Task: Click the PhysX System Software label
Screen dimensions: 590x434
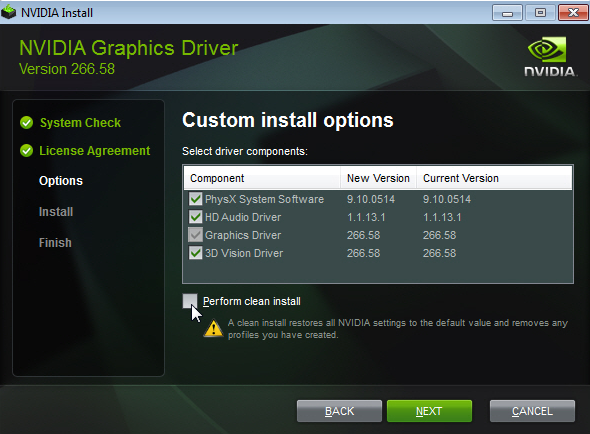Action: 265,199
